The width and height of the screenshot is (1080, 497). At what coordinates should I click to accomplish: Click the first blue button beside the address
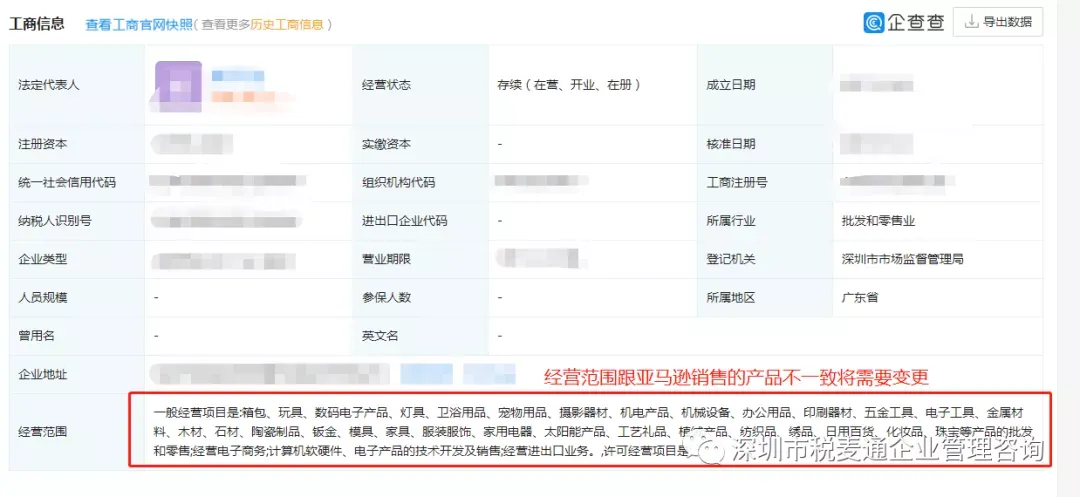click(426, 374)
